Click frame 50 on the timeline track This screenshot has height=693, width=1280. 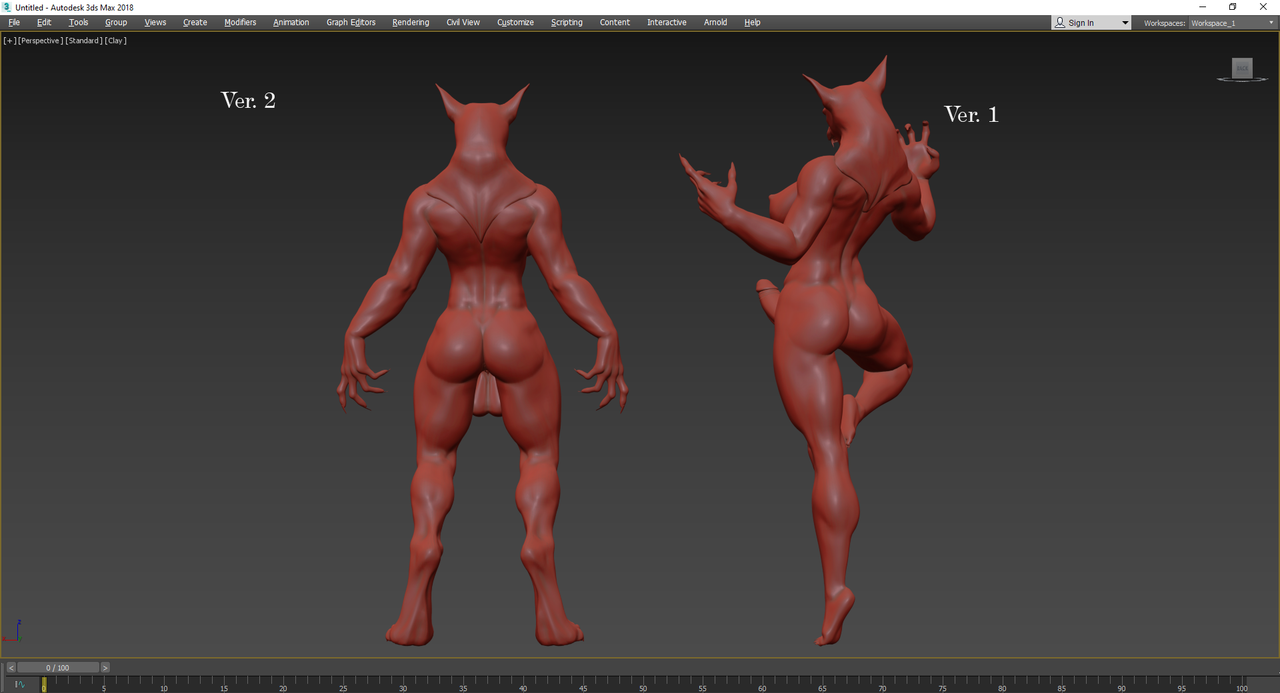pyautogui.click(x=643, y=684)
